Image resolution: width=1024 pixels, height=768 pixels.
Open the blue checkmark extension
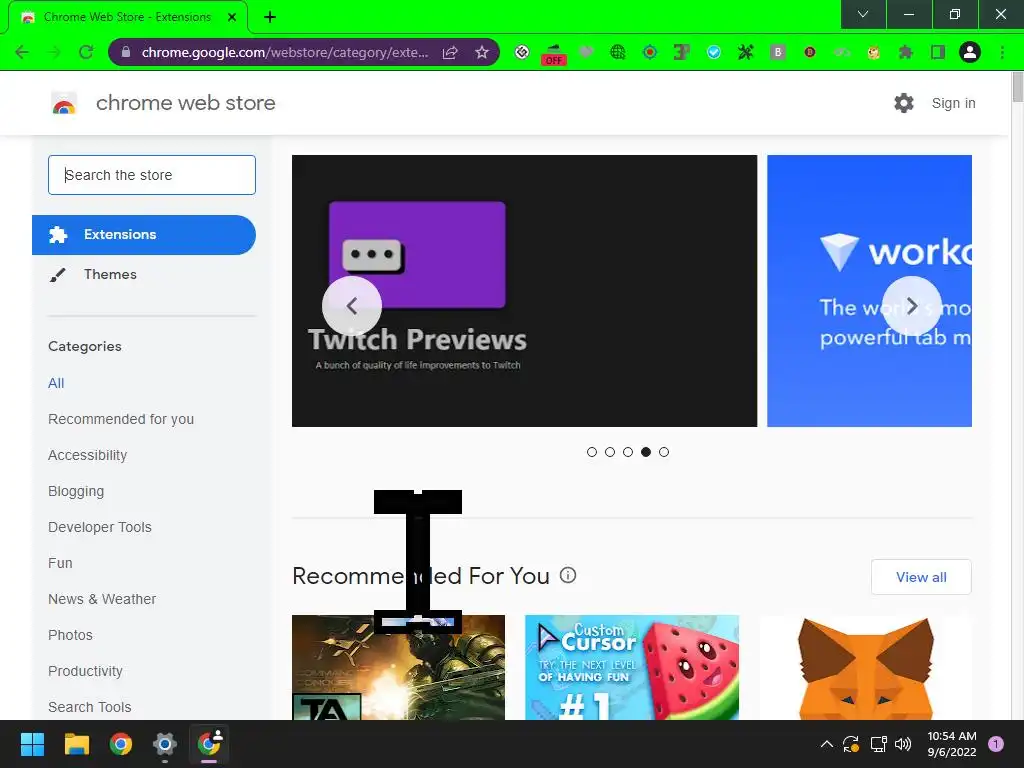click(x=714, y=52)
